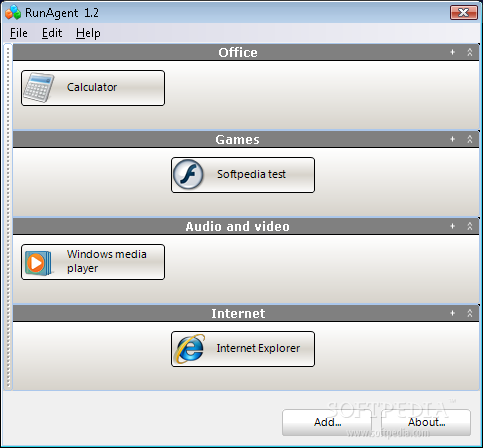Click the Internet section header title

pyautogui.click(x=238, y=314)
